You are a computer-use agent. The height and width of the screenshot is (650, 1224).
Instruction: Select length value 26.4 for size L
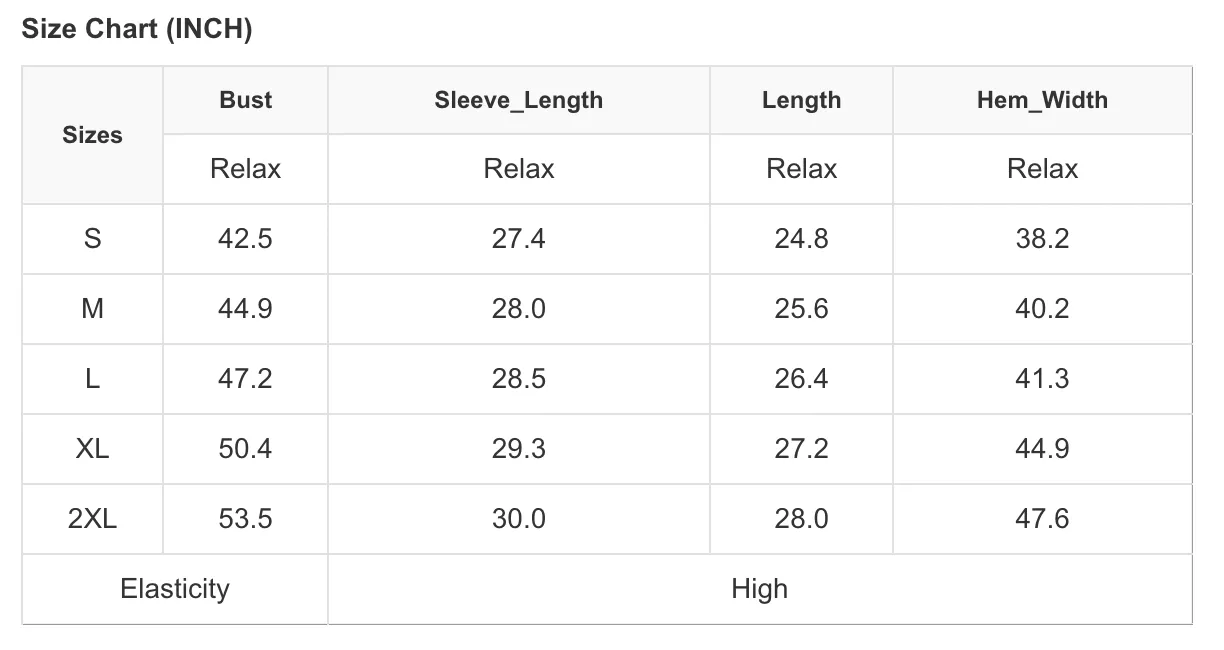pos(801,379)
